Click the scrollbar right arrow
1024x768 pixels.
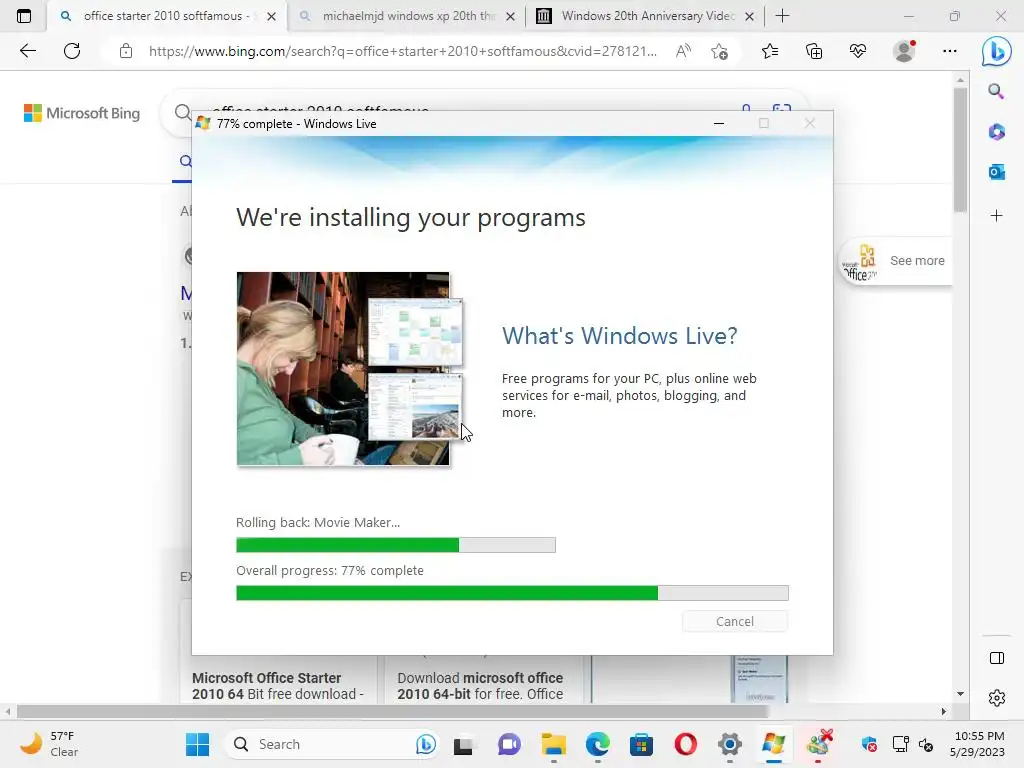coord(943,711)
